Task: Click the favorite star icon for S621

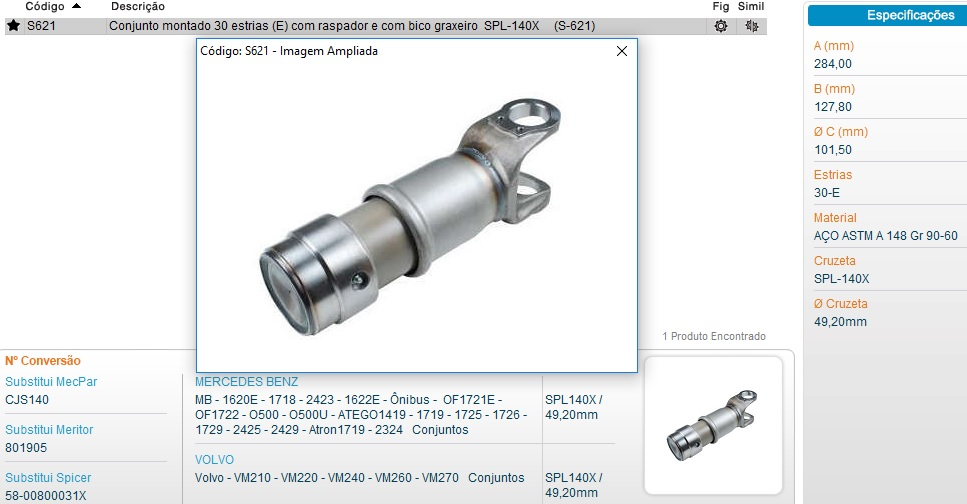Action: coord(13,26)
